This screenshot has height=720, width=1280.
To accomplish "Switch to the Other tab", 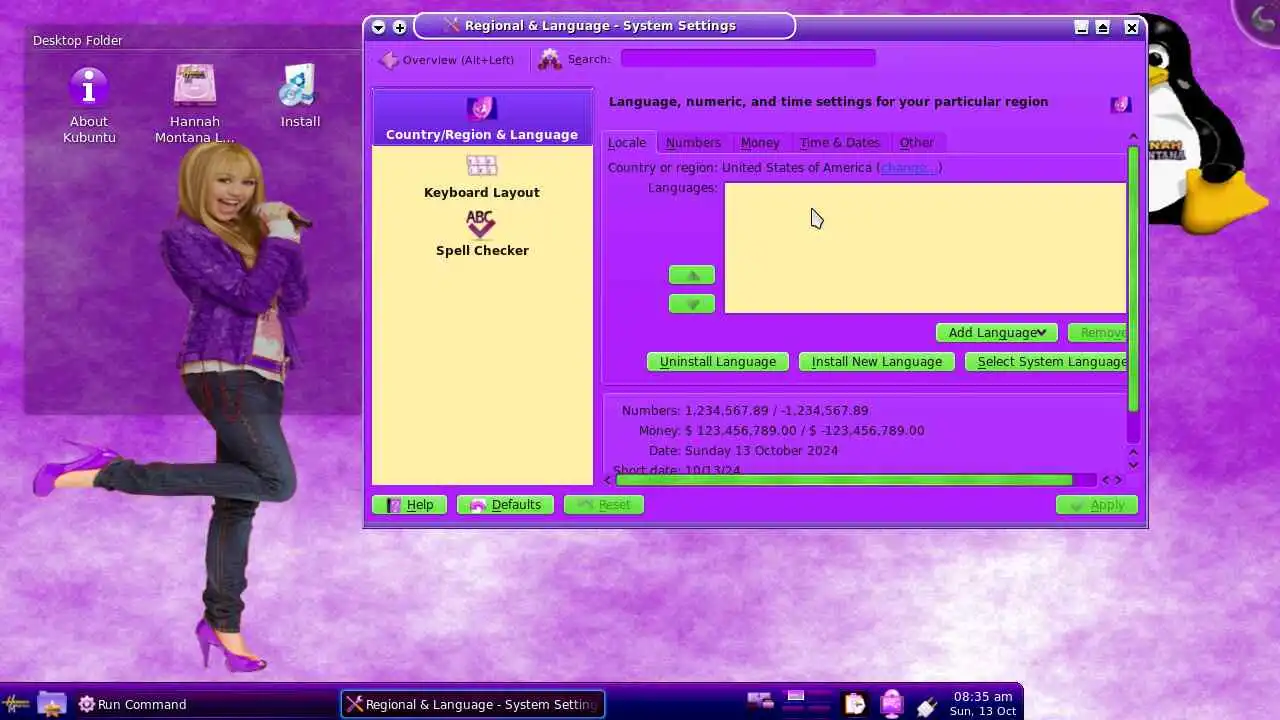I will pyautogui.click(x=916, y=142).
